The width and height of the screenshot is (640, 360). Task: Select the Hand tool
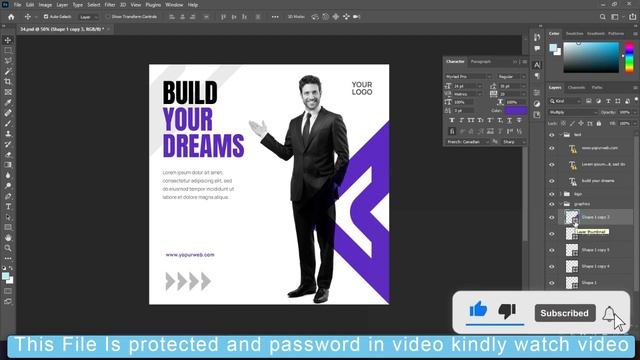click(8, 238)
